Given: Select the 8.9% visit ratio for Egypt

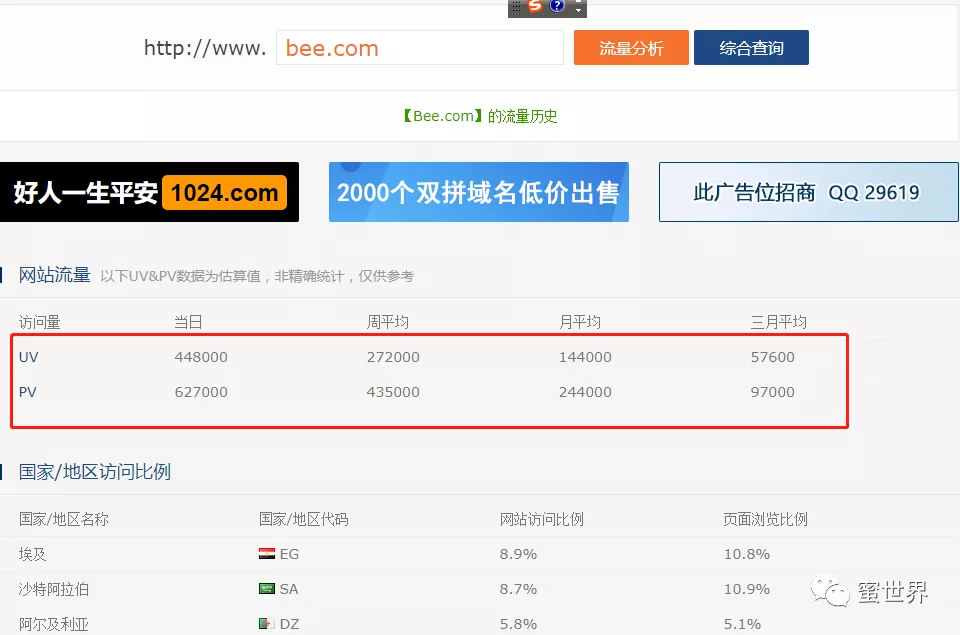Looking at the screenshot, I should [x=518, y=554].
